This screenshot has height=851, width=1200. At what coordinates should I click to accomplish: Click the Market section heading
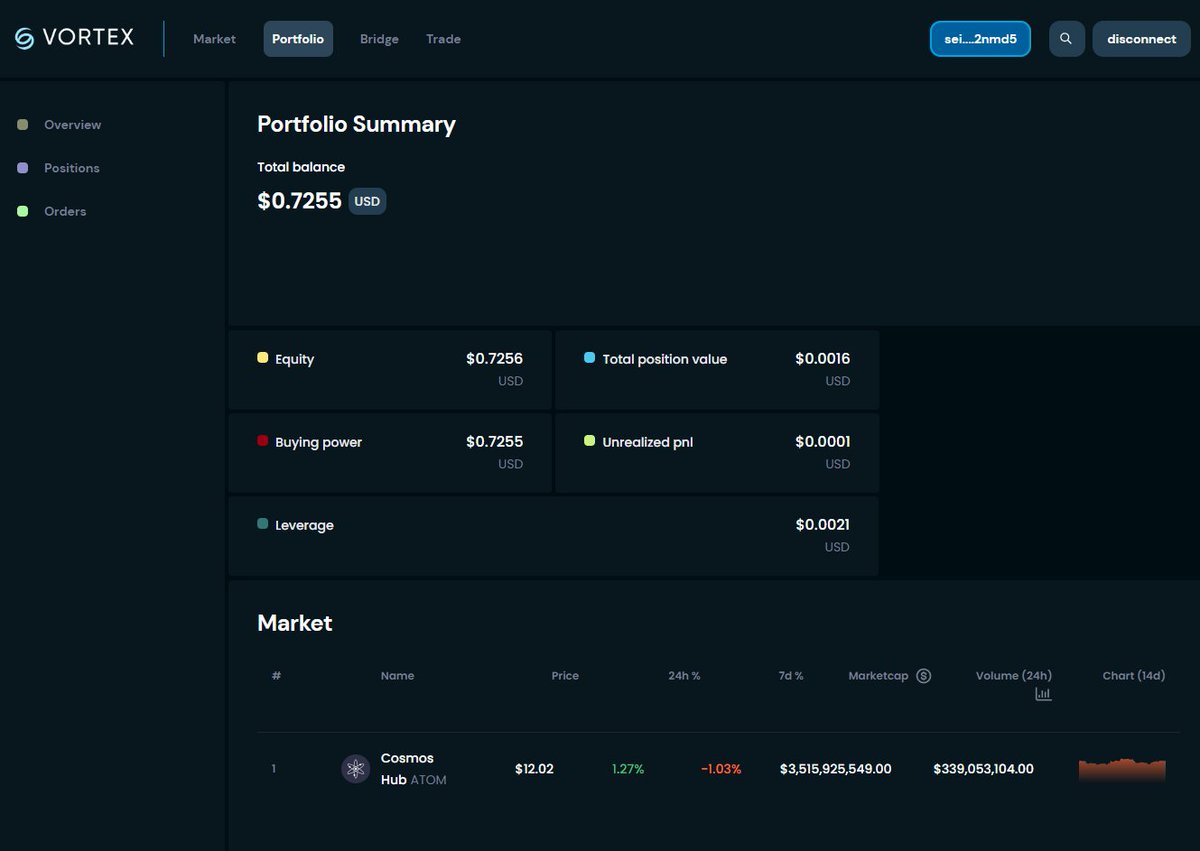click(x=295, y=623)
